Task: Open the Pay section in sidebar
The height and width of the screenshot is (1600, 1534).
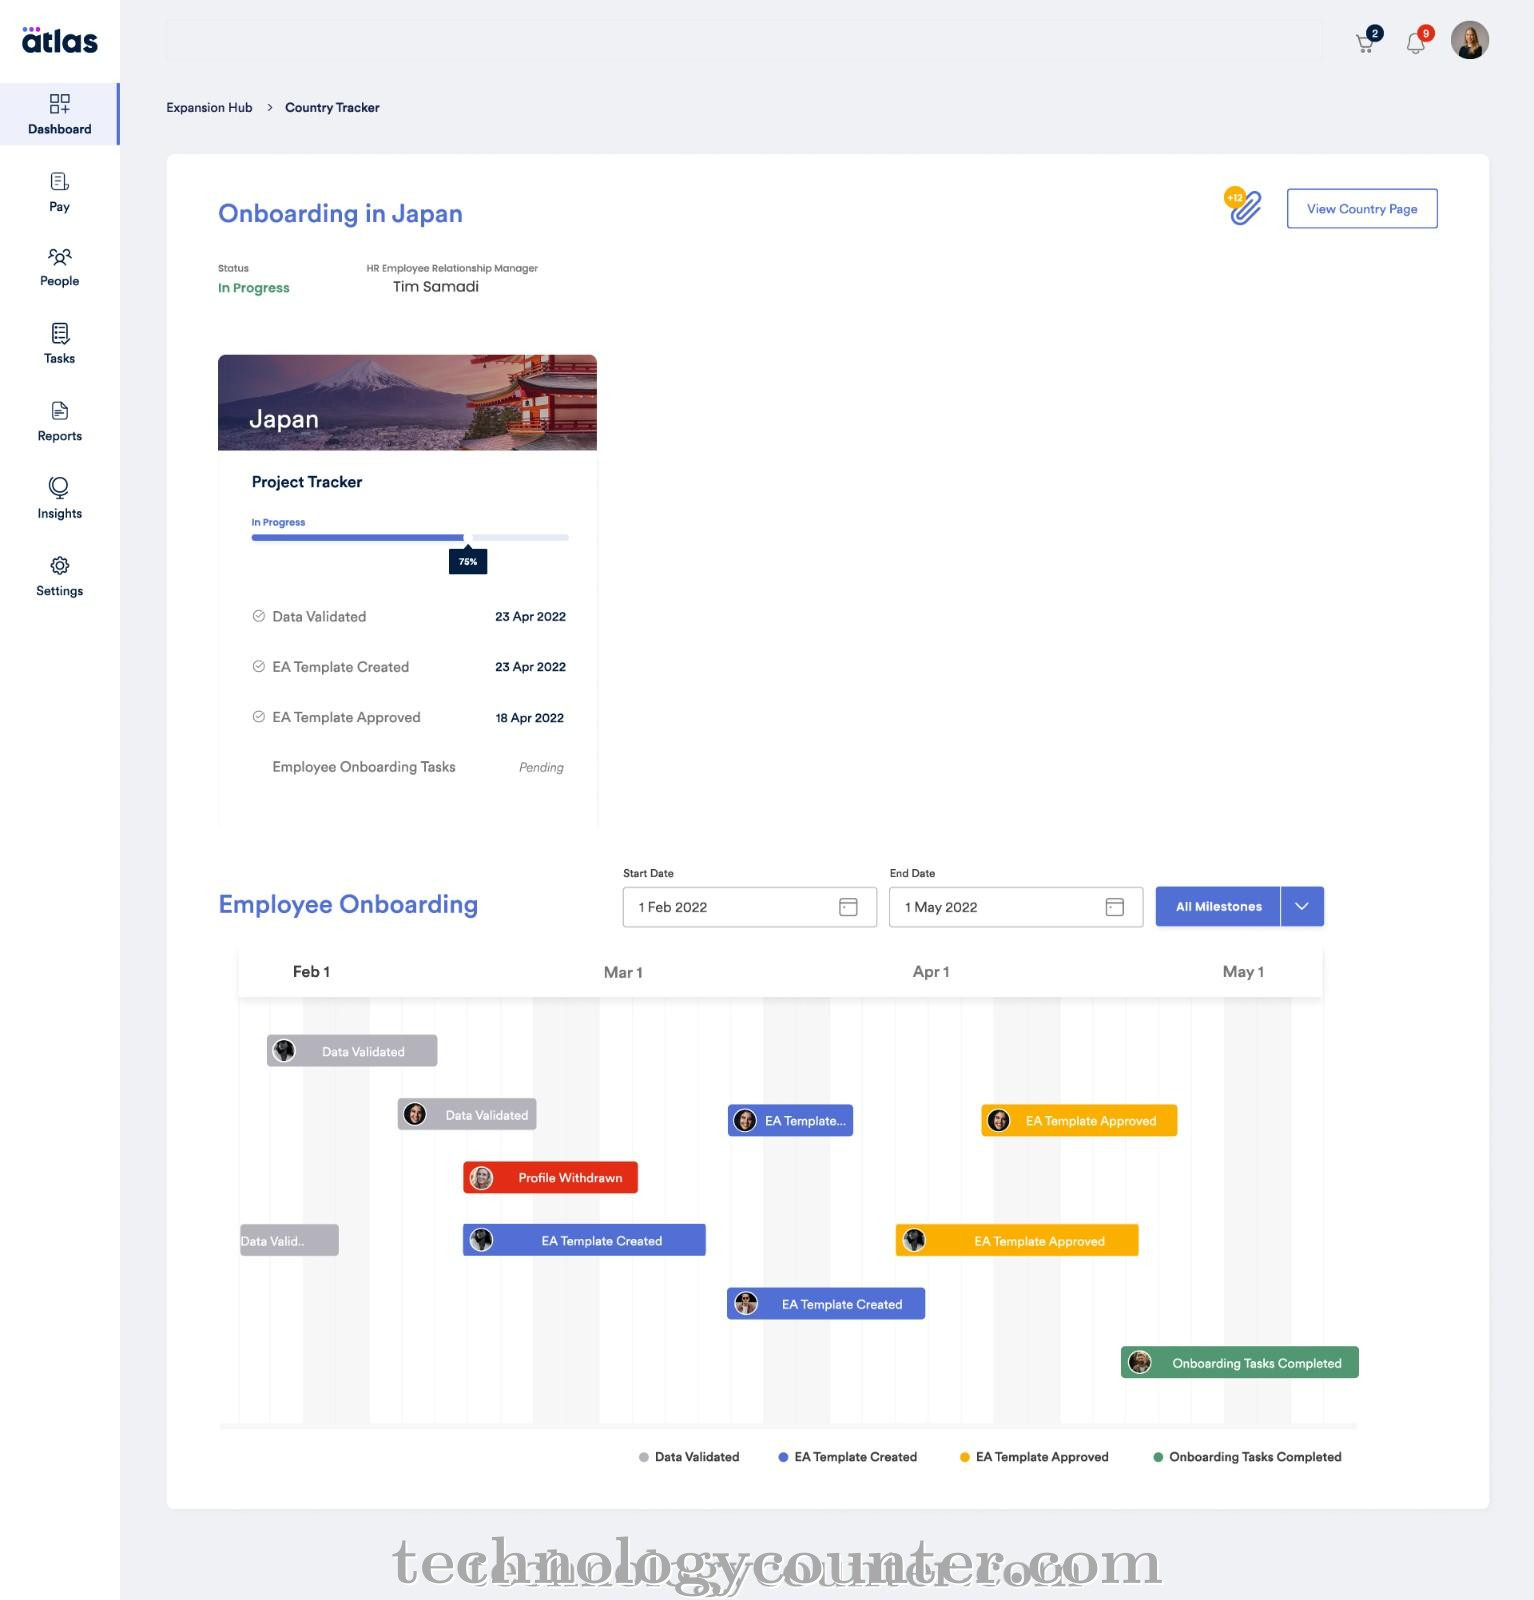Action: [x=59, y=192]
